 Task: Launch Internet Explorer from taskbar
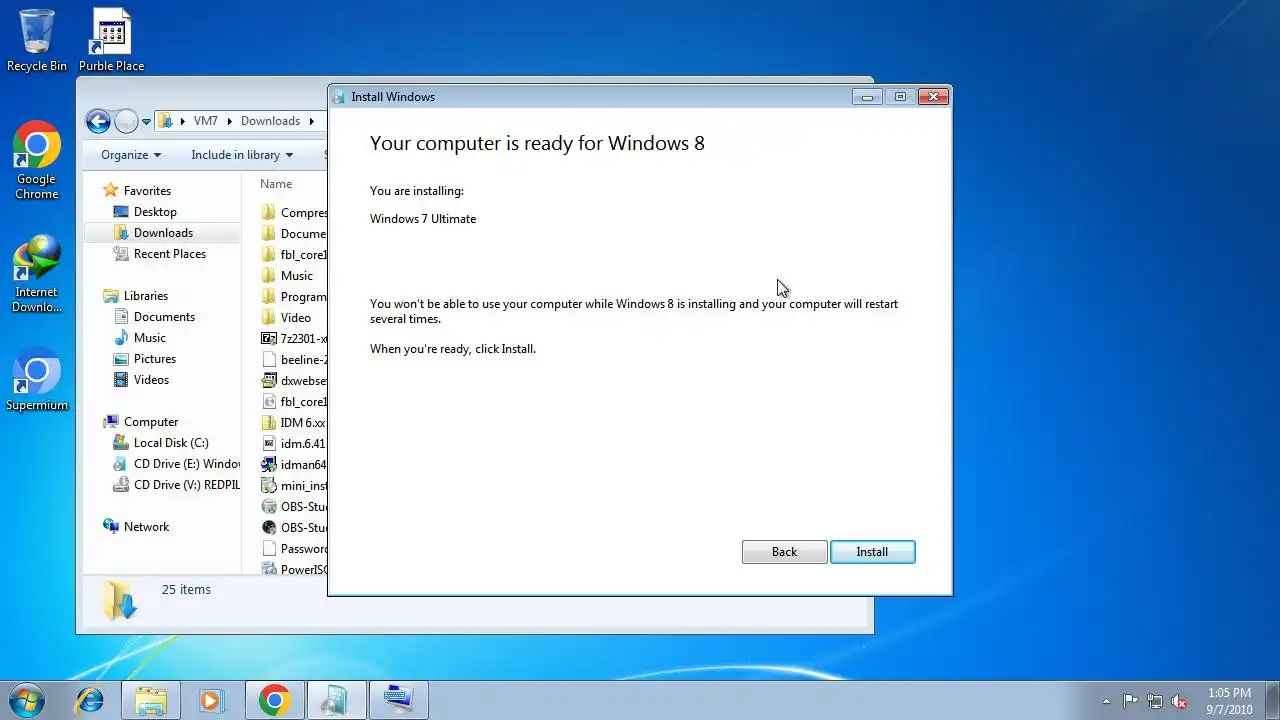pos(89,700)
